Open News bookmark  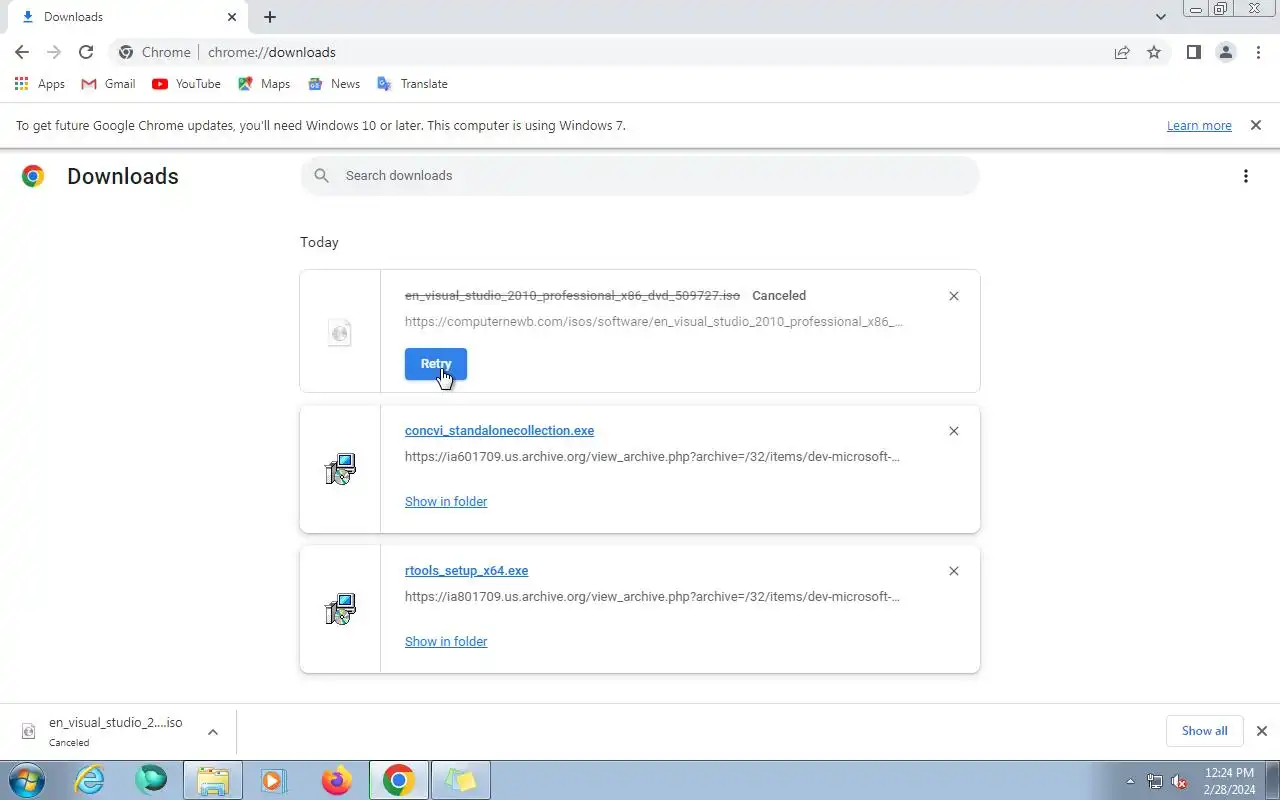(x=334, y=84)
